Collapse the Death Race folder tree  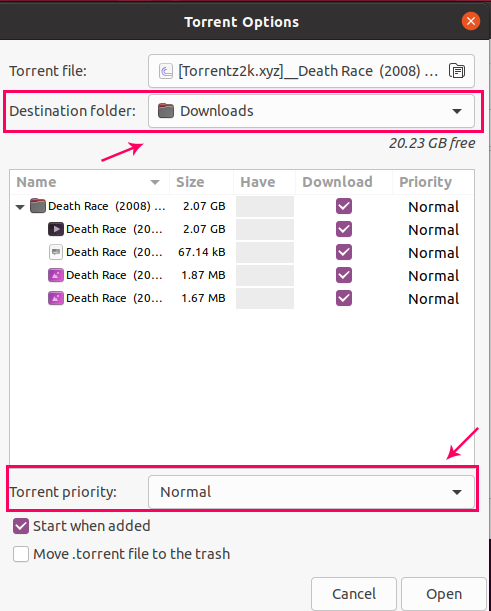point(20,207)
